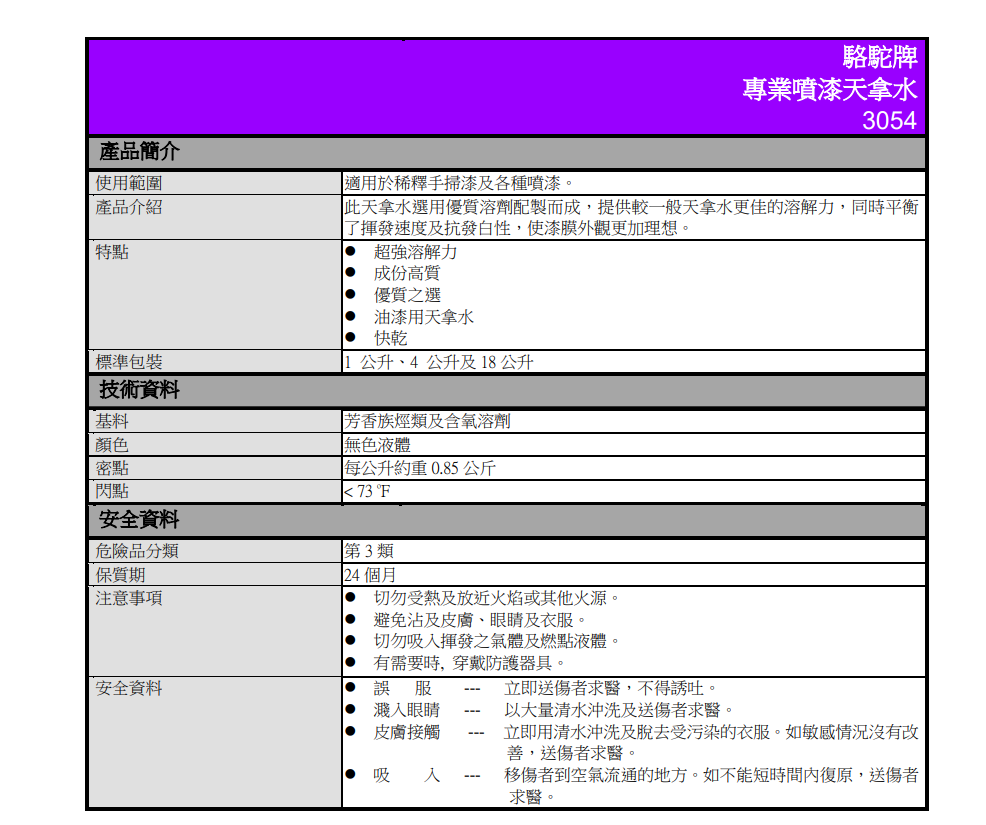Click the value '無色液體'

[377, 445]
